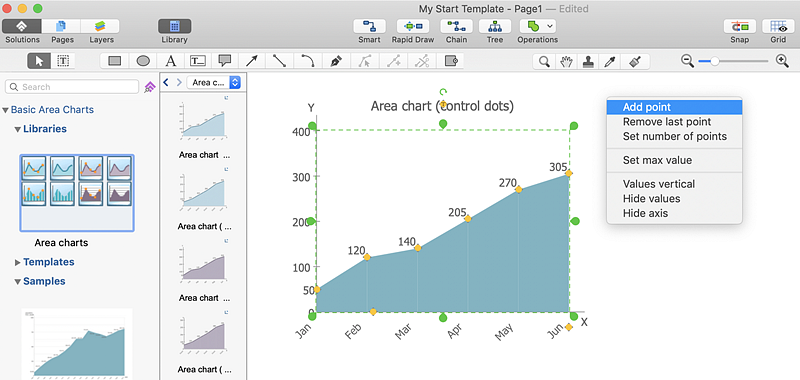Click the zoom in magnifier button
The width and height of the screenshot is (800, 380).
(x=782, y=61)
